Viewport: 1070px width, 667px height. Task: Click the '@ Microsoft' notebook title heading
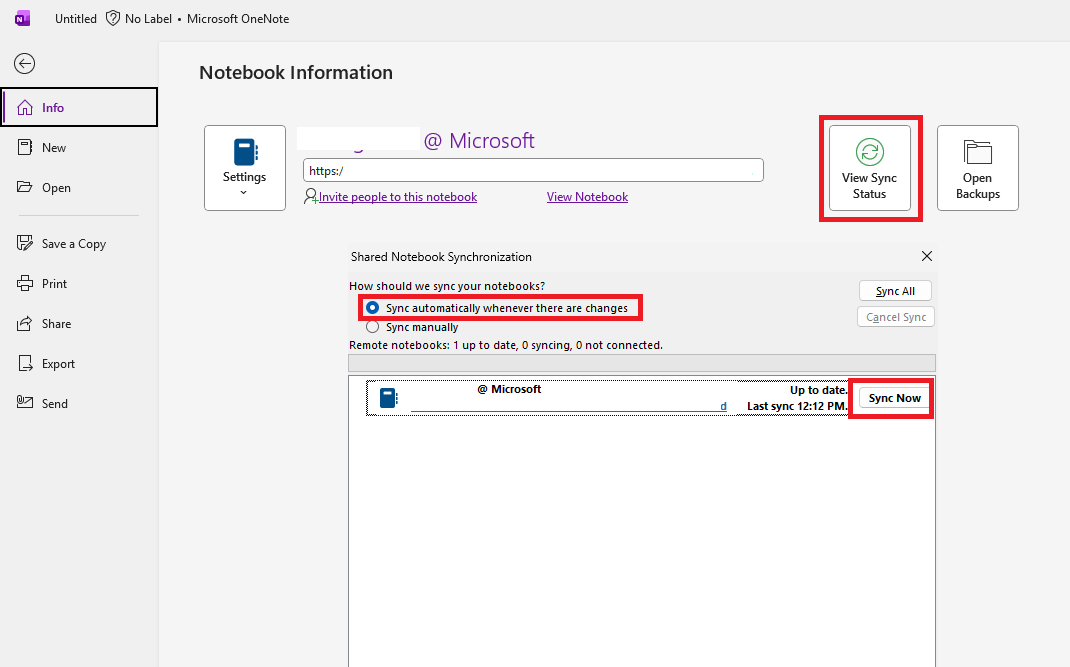coord(479,141)
